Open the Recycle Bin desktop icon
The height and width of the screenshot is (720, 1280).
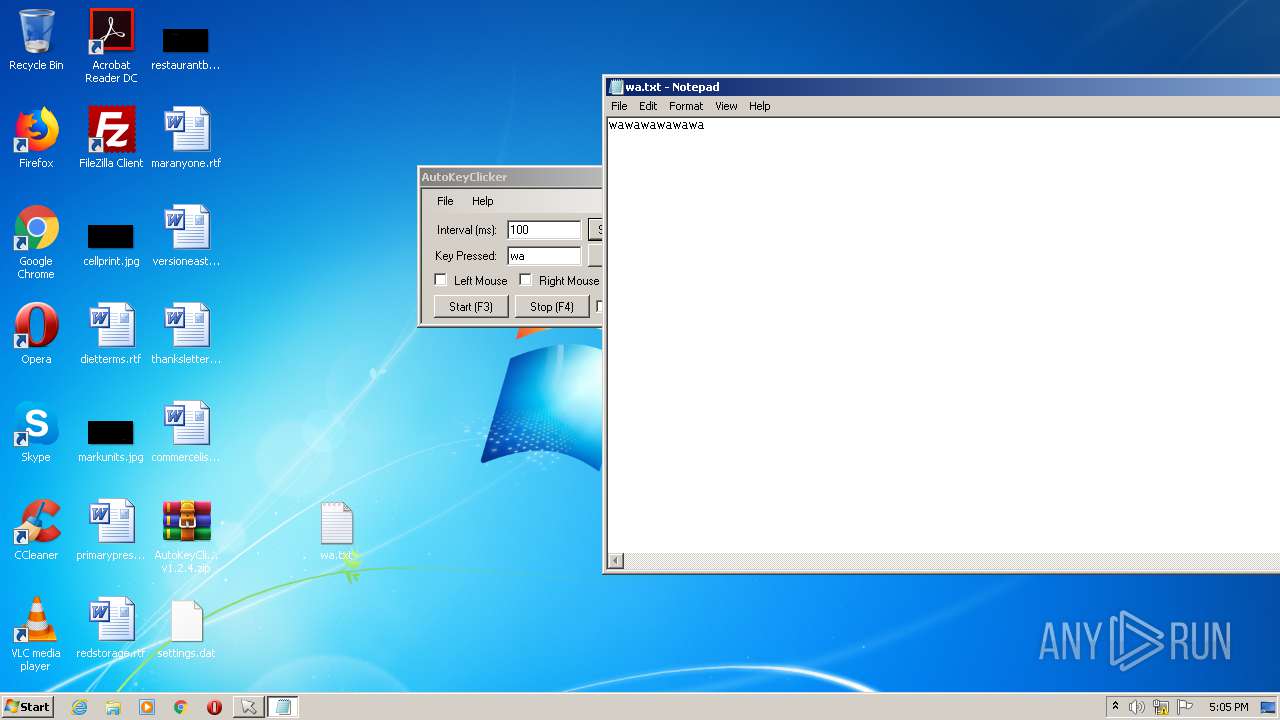pyautogui.click(x=36, y=40)
